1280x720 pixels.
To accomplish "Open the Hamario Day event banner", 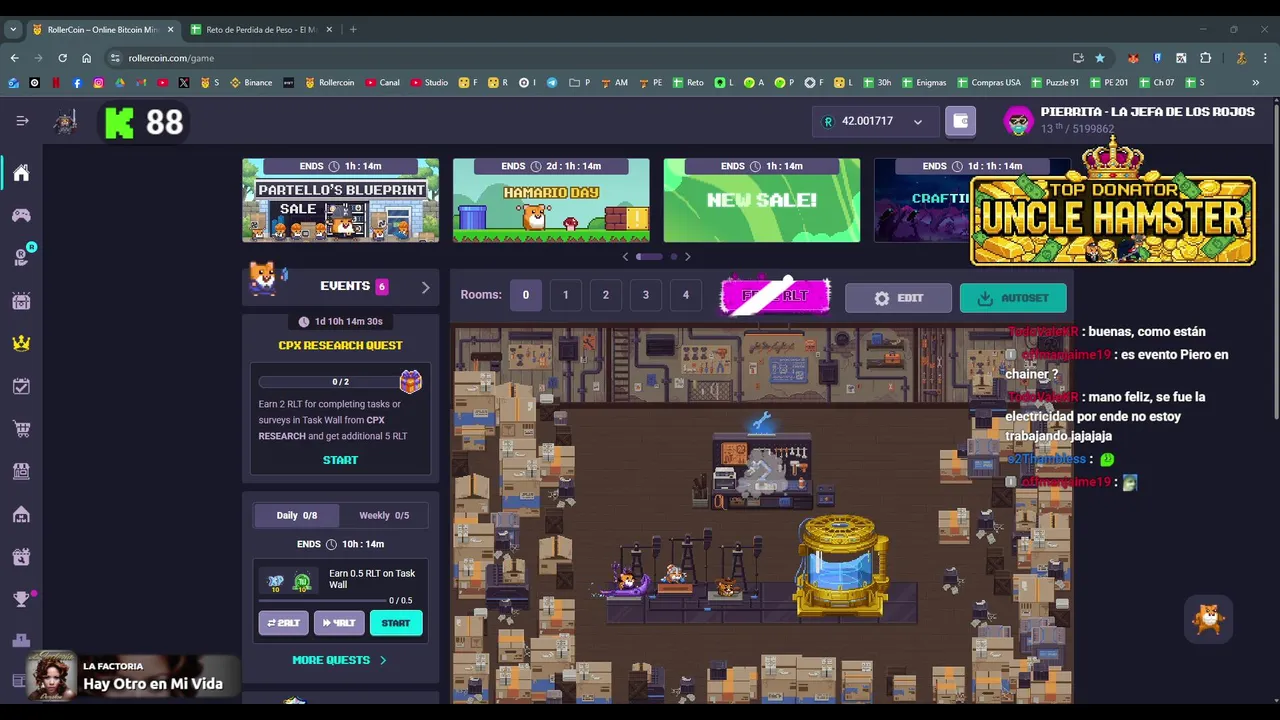I will coord(551,200).
